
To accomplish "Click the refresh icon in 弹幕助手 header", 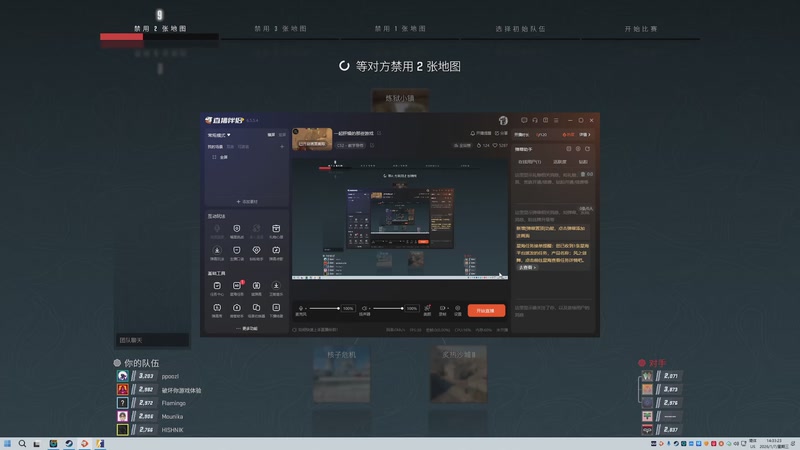I will click(x=587, y=149).
